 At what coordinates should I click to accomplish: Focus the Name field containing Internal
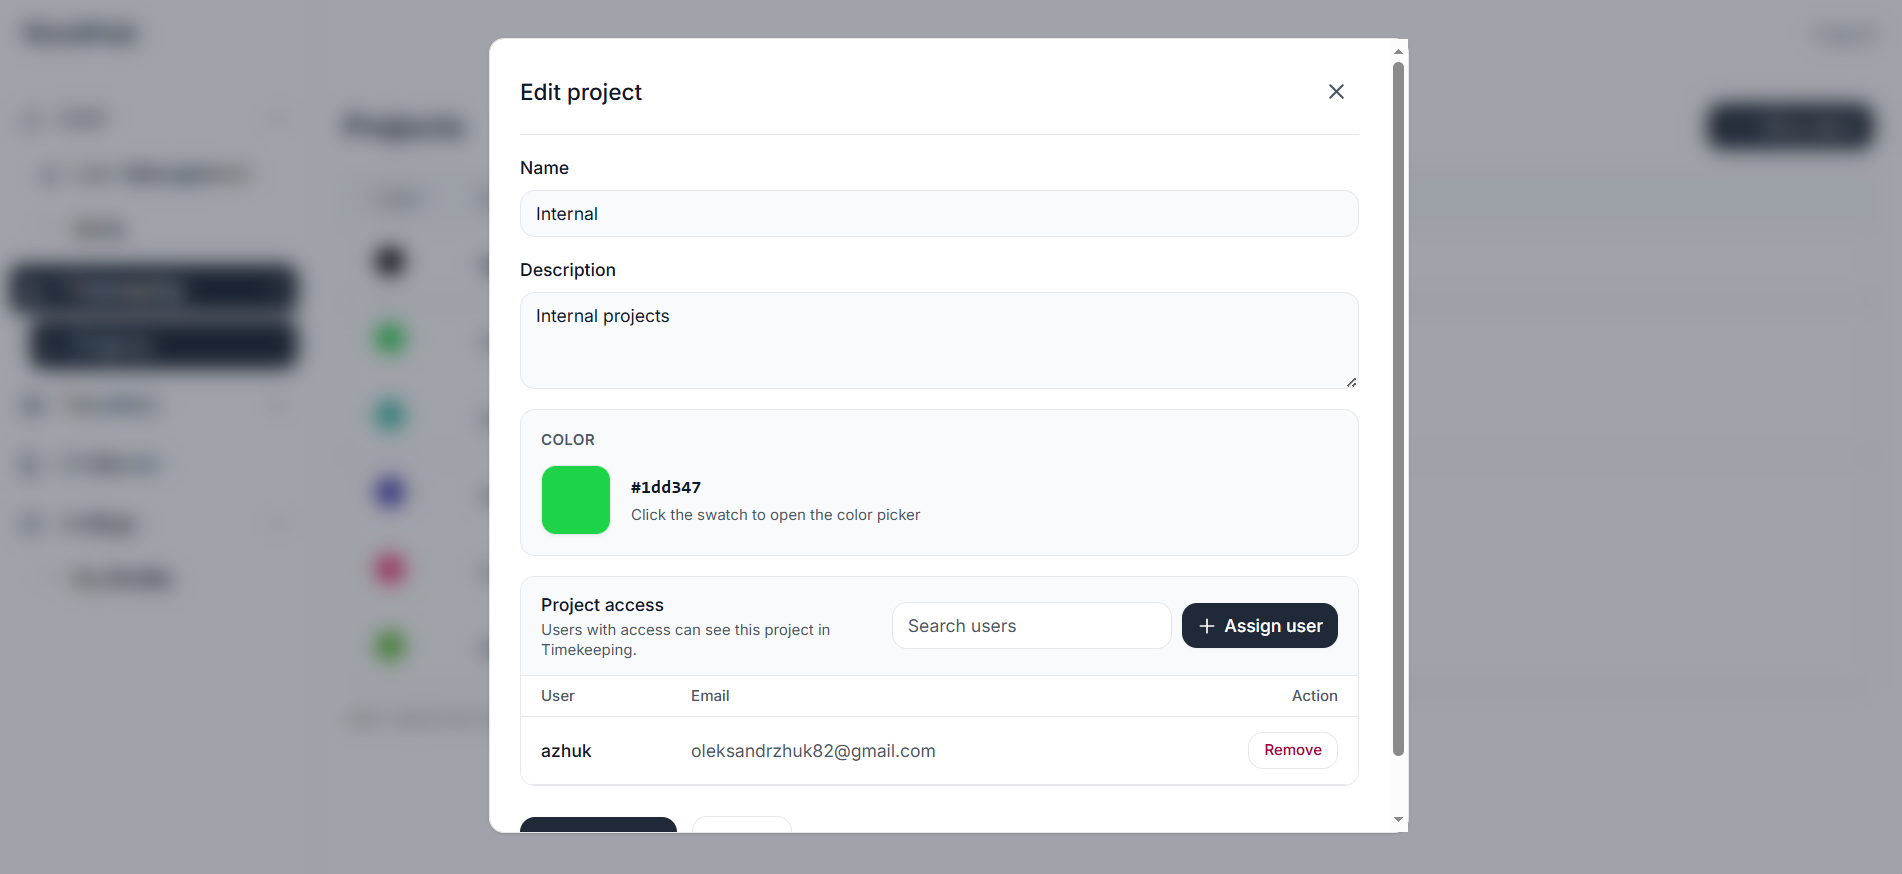pyautogui.click(x=939, y=214)
